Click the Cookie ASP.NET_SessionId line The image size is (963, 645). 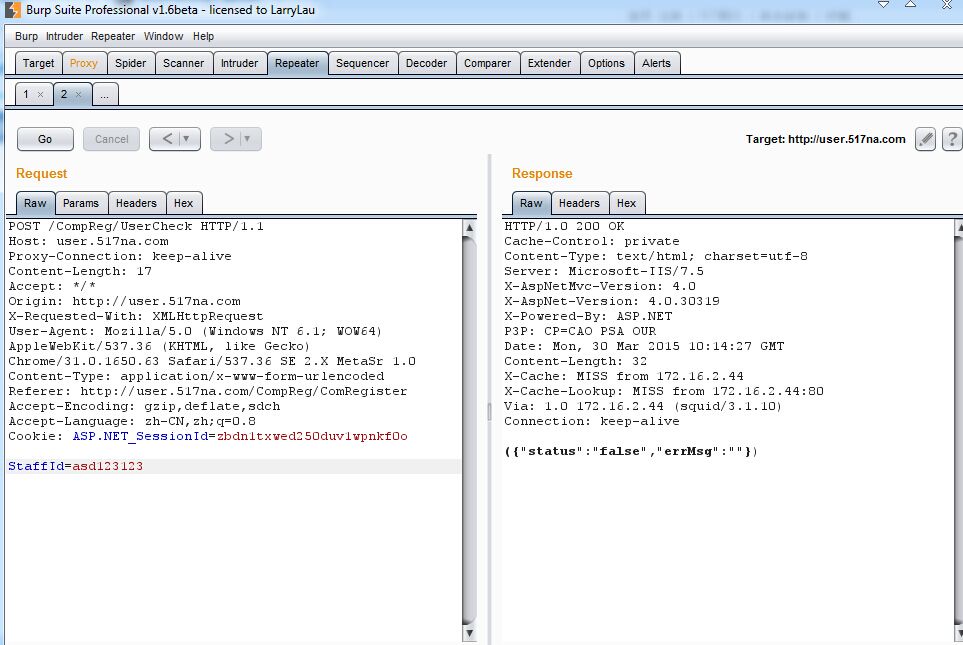208,436
